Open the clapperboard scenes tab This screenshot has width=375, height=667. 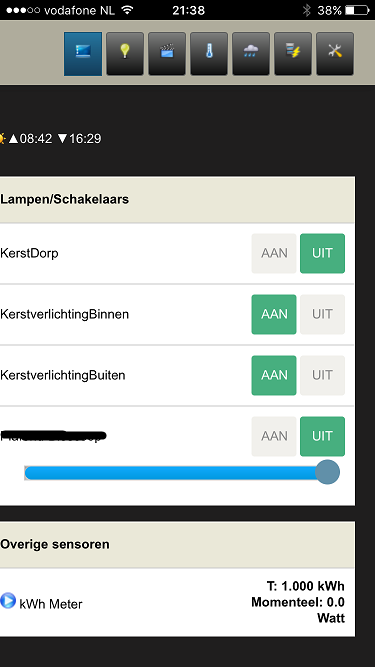167,54
